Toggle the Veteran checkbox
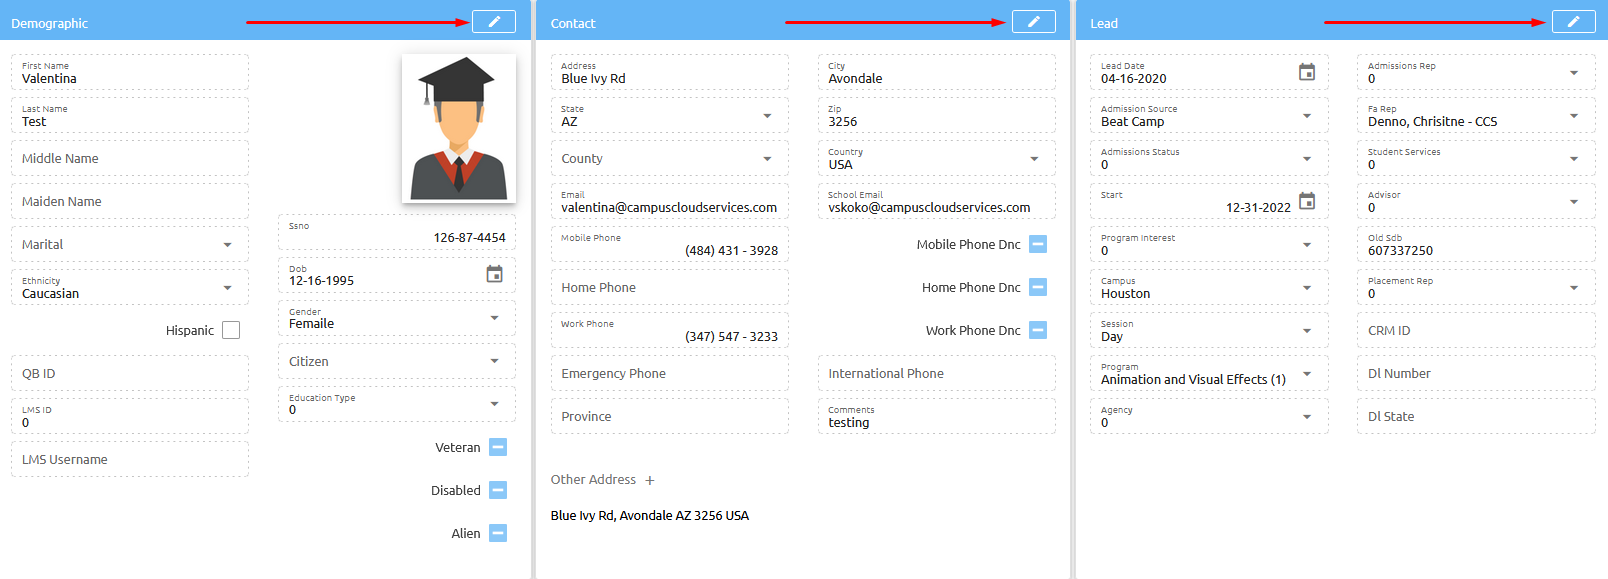1608x579 pixels. tap(498, 447)
